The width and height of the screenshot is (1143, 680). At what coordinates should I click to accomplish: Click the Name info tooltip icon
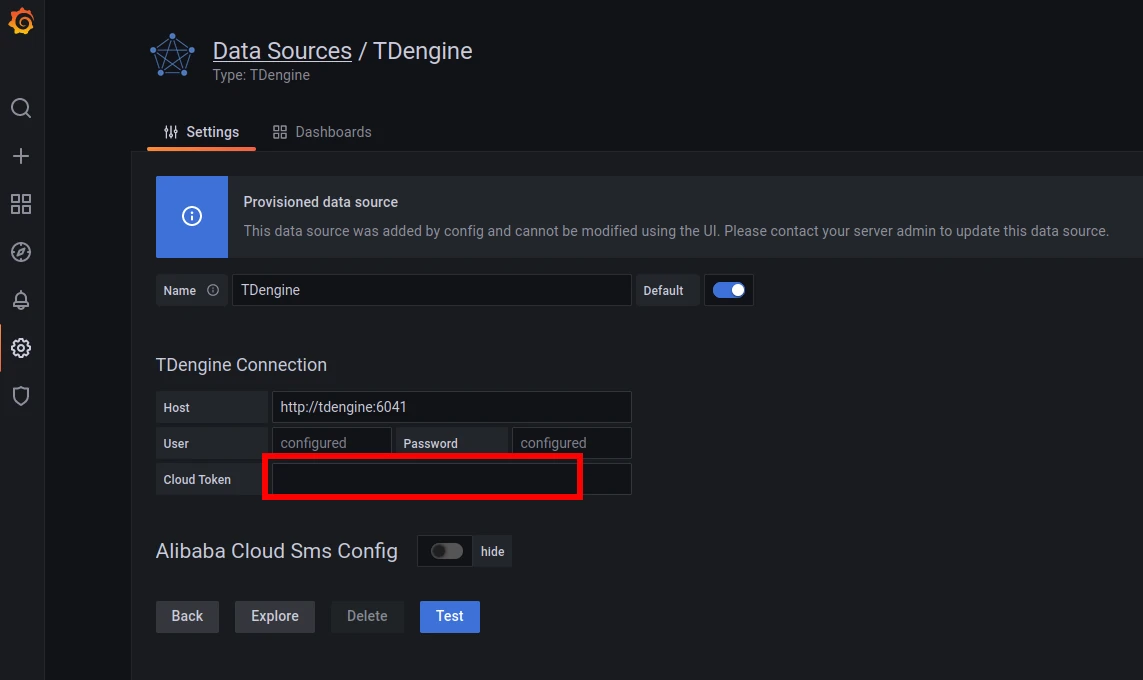(213, 291)
